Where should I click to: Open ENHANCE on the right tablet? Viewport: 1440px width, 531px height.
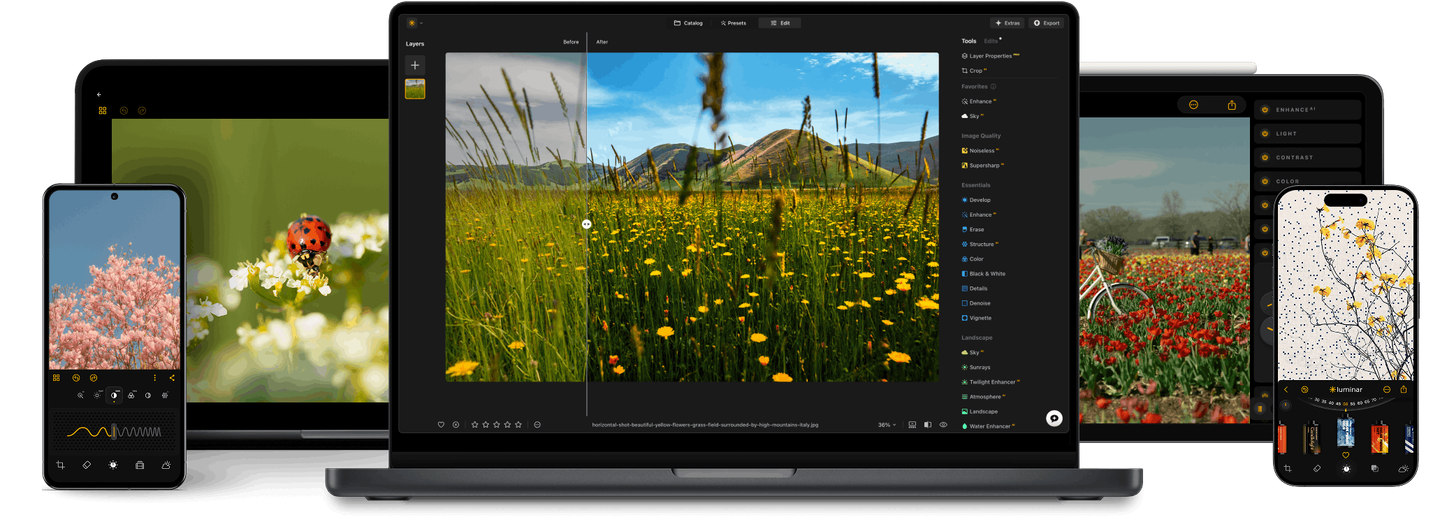(1308, 109)
